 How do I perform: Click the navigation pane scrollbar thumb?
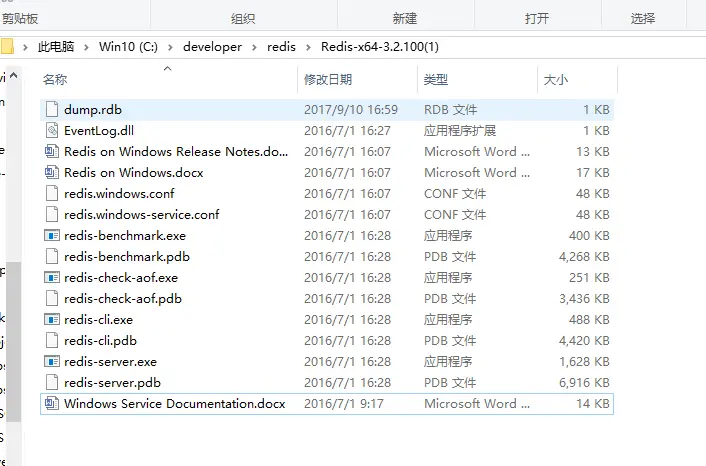tap(14, 341)
